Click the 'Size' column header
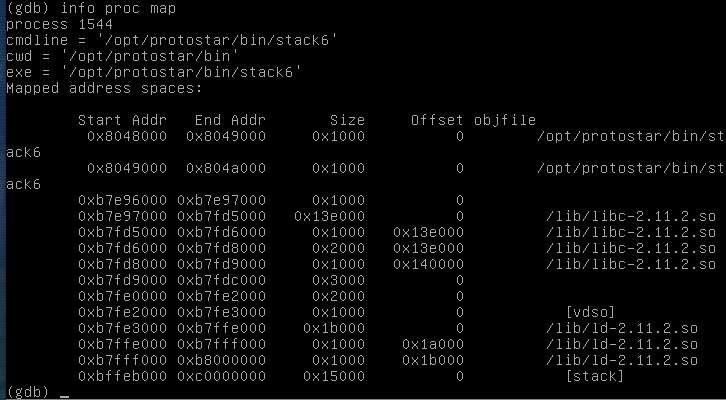 [x=347, y=120]
